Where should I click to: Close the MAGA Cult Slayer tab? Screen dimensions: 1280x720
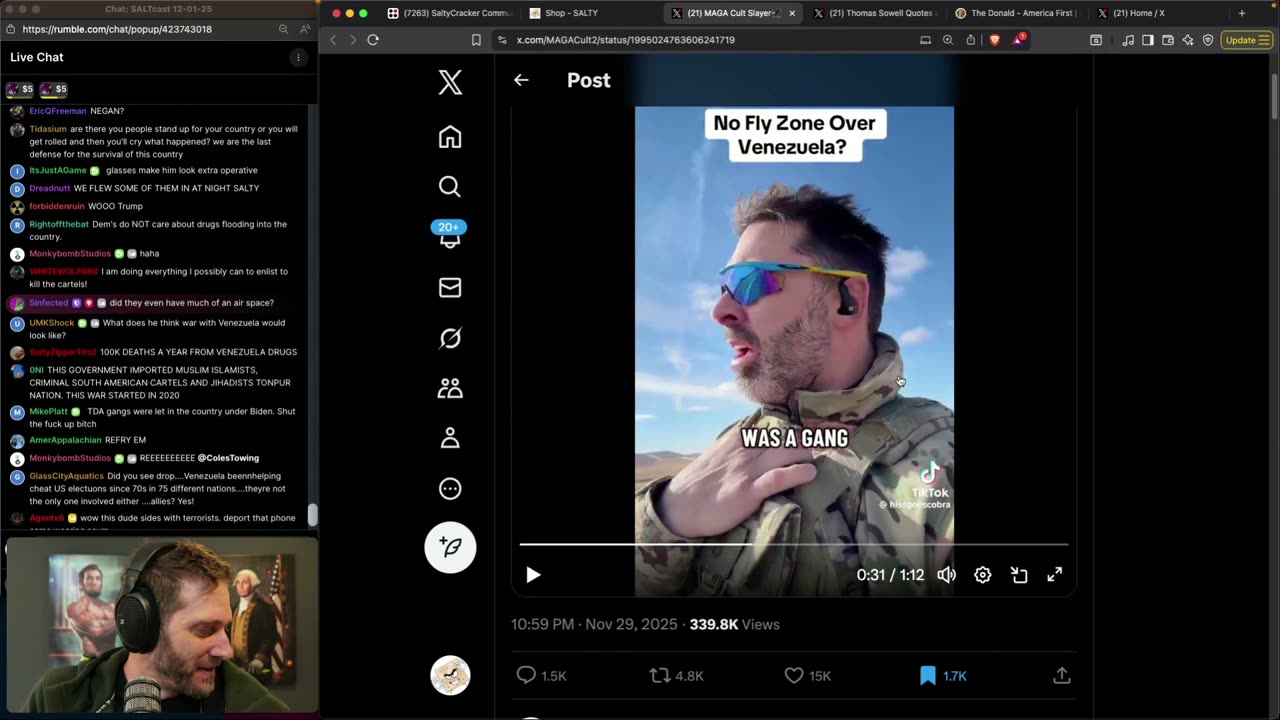coord(792,13)
